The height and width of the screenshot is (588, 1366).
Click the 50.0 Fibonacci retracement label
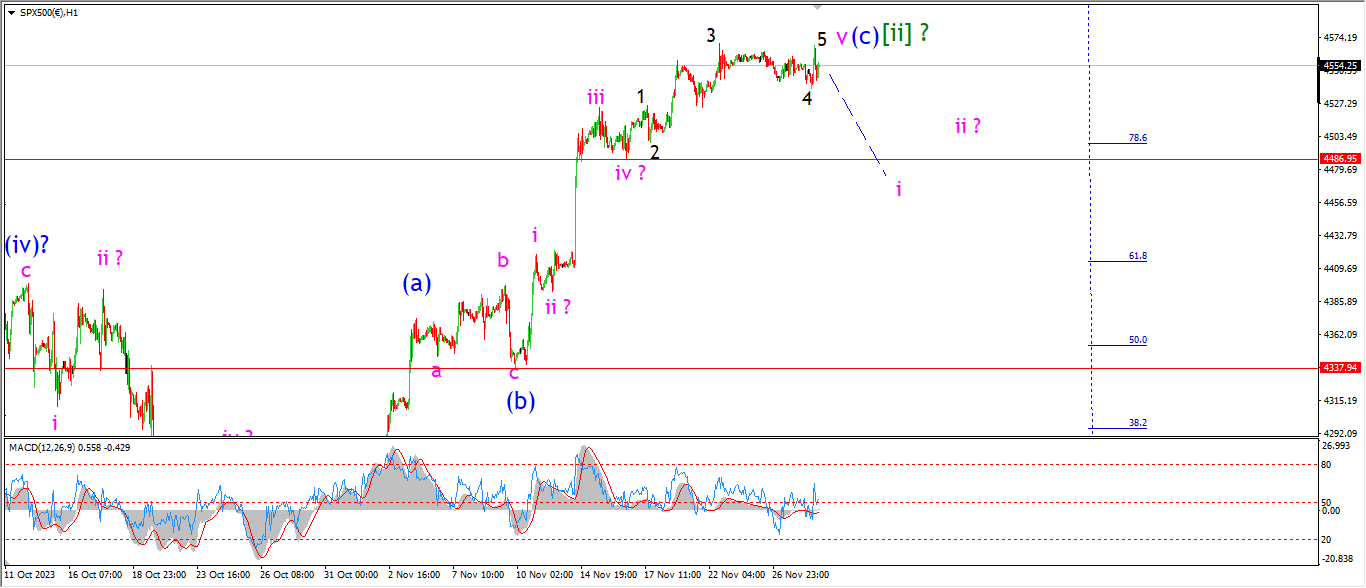1137,340
